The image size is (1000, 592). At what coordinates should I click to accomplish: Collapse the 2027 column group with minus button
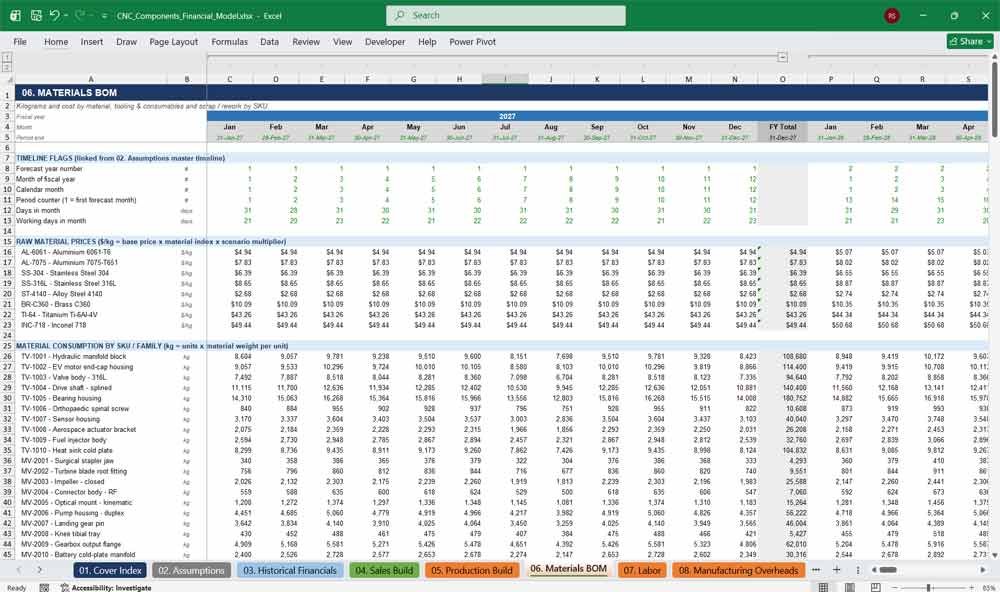click(x=783, y=57)
